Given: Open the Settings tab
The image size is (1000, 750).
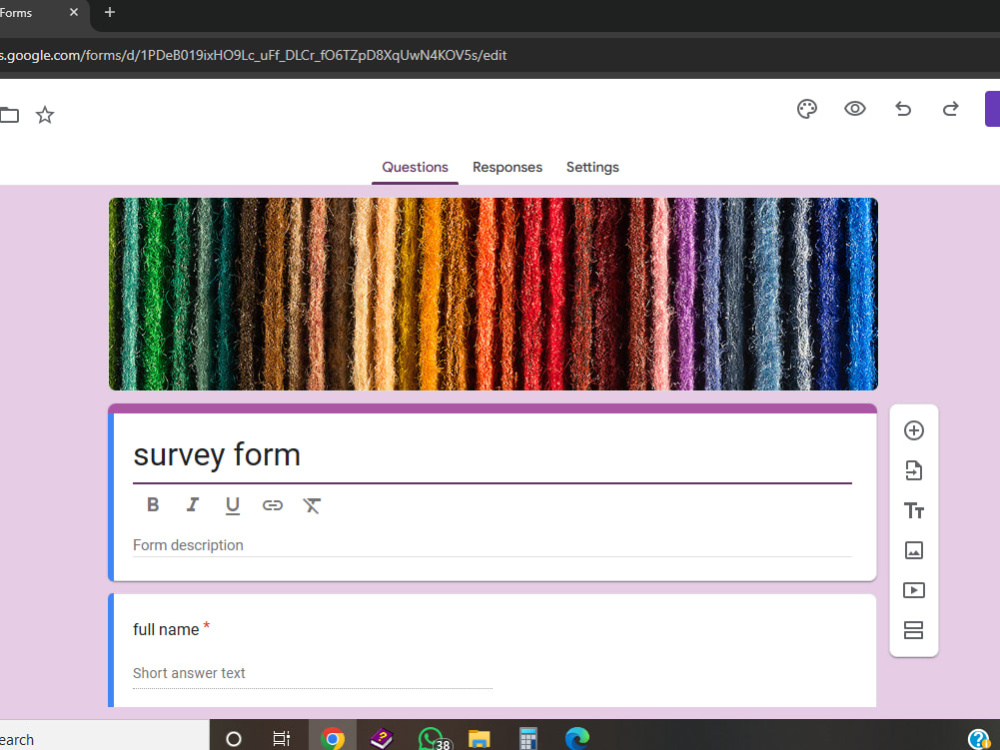Looking at the screenshot, I should click(x=592, y=167).
